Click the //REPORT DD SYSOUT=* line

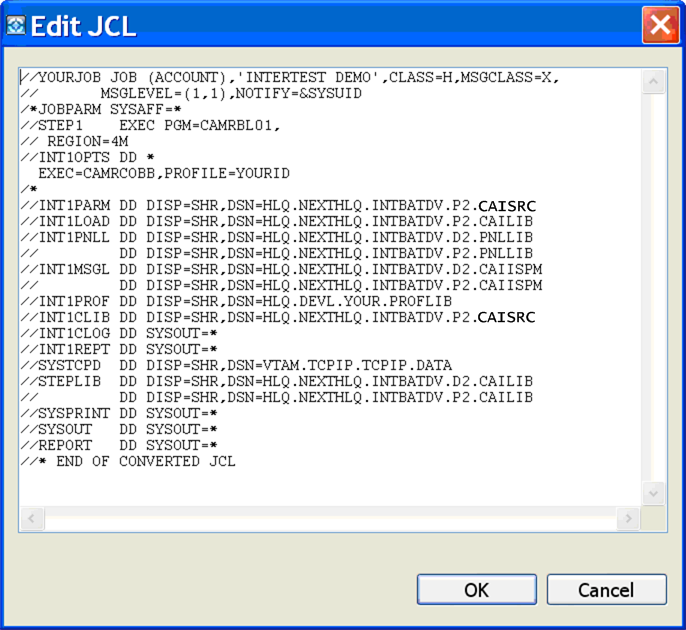pyautogui.click(x=119, y=445)
